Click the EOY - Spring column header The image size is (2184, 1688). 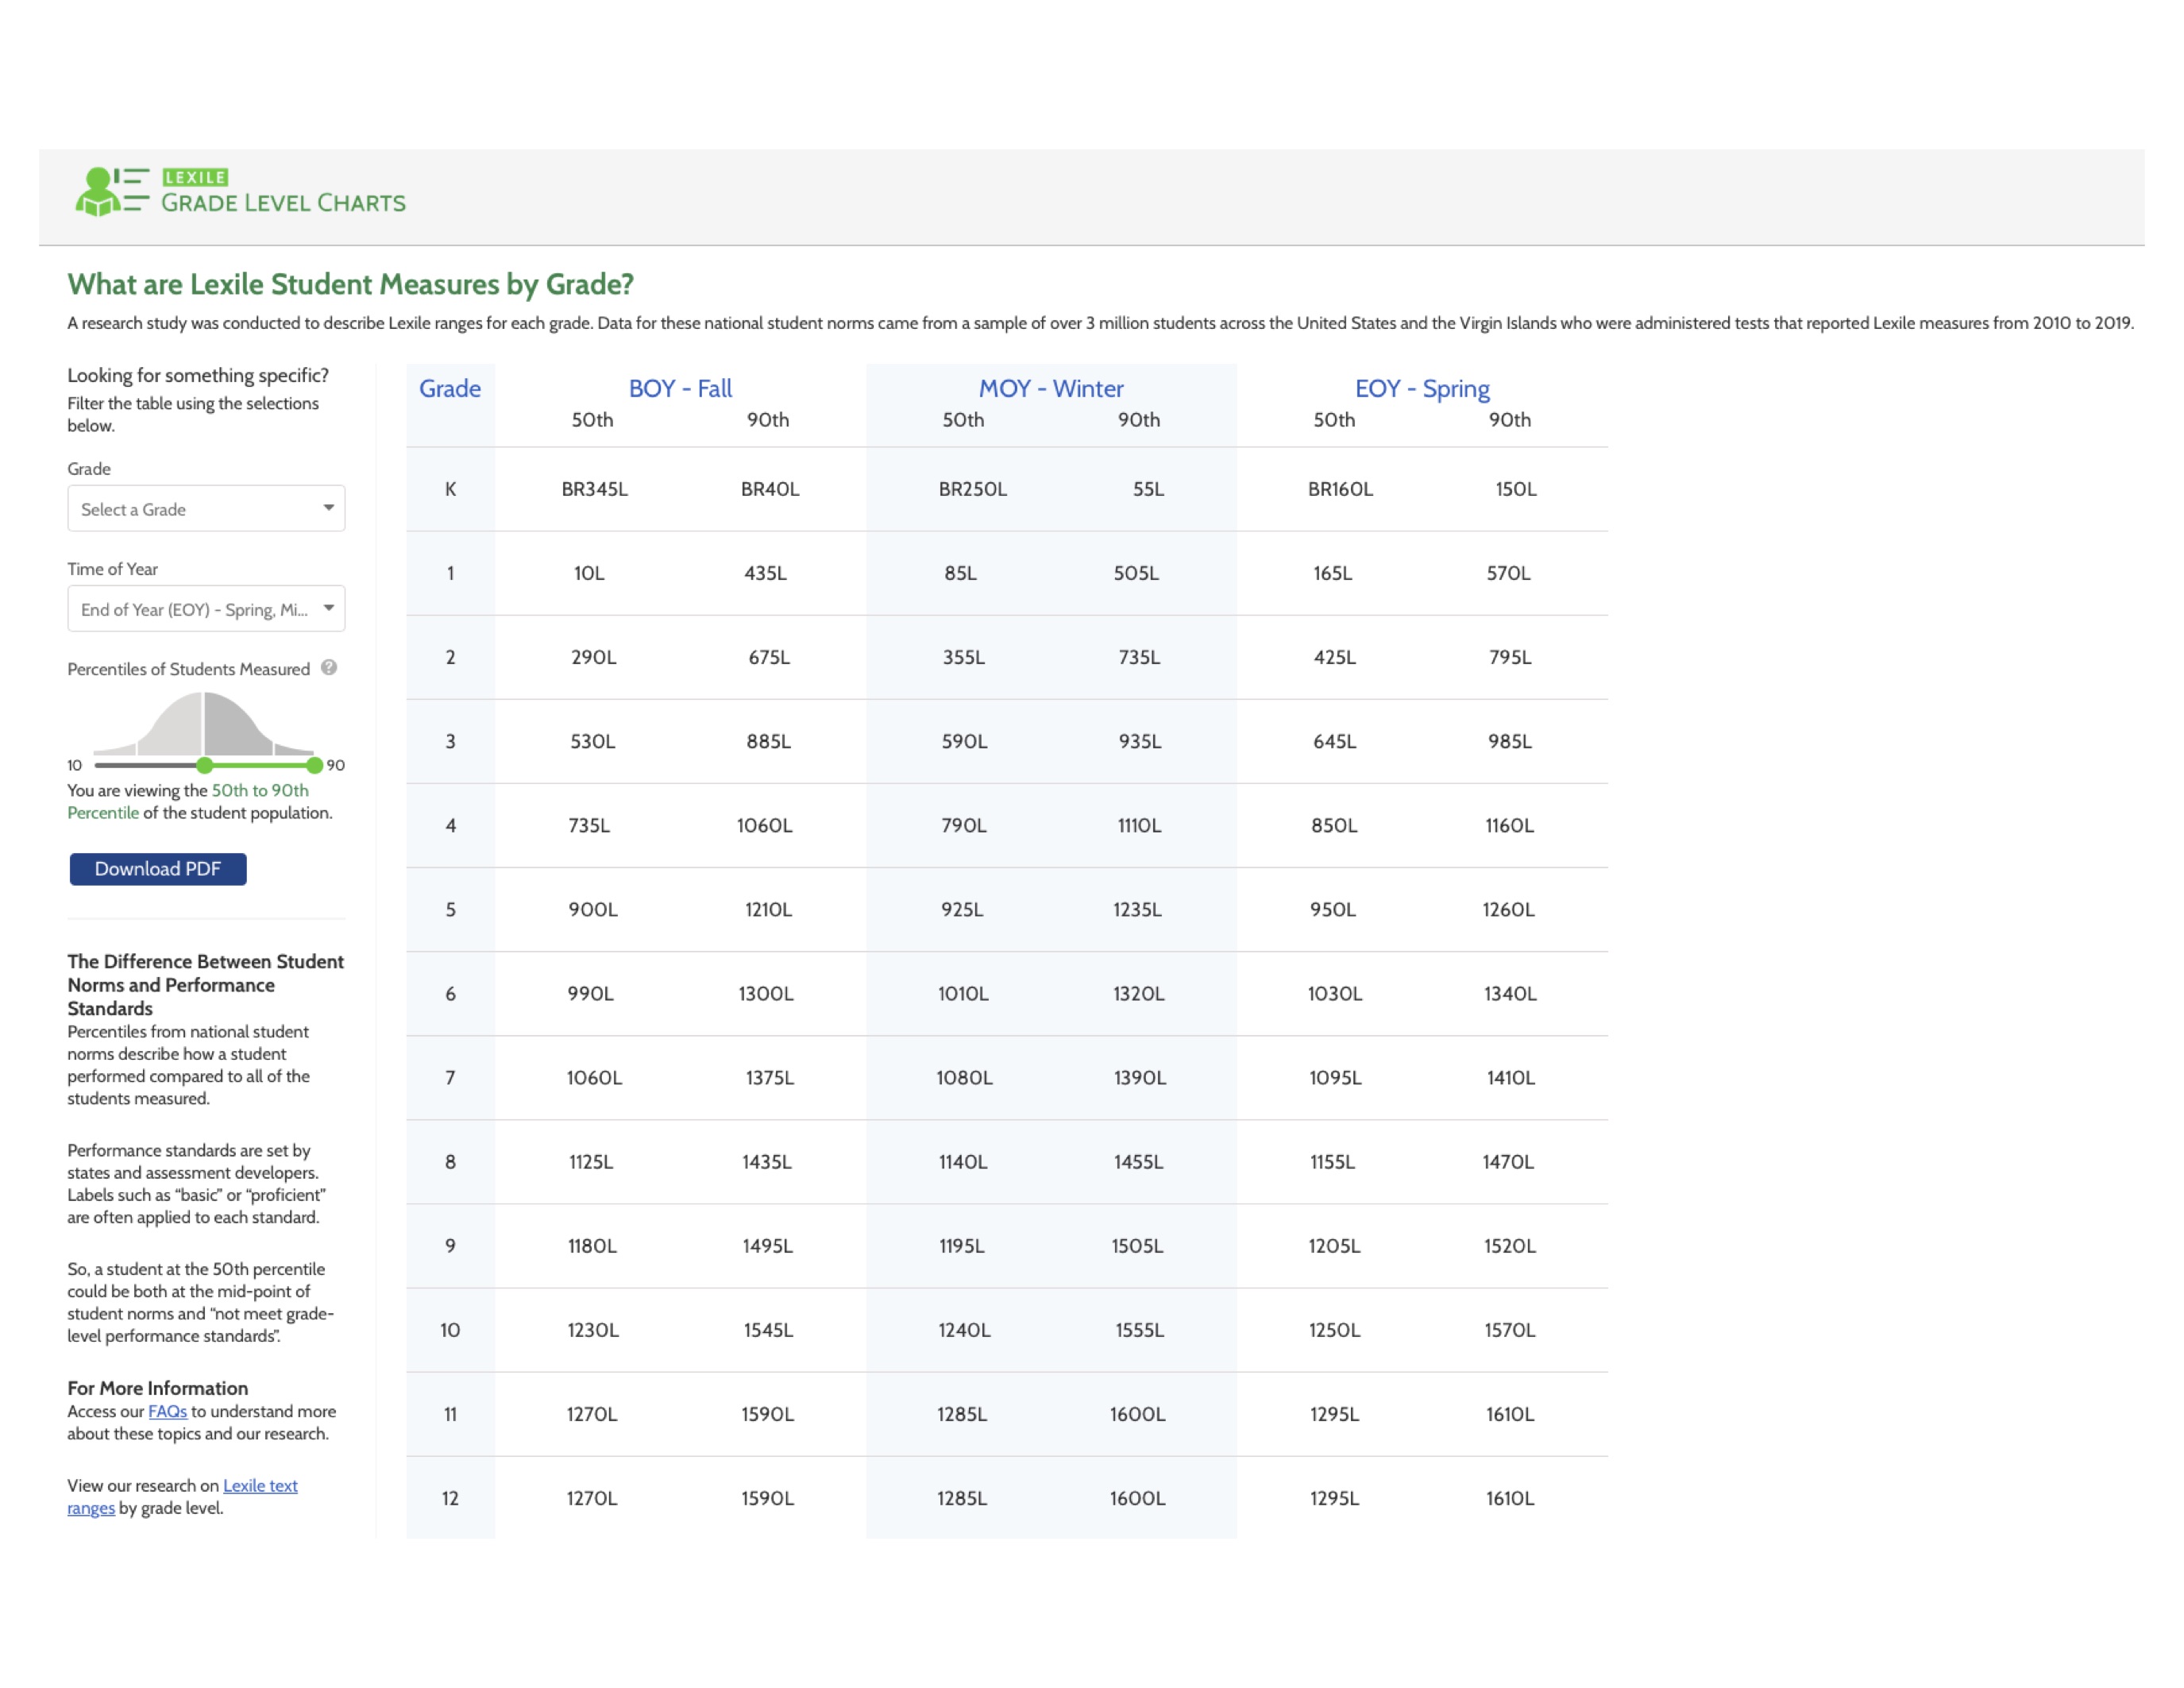click(1422, 388)
